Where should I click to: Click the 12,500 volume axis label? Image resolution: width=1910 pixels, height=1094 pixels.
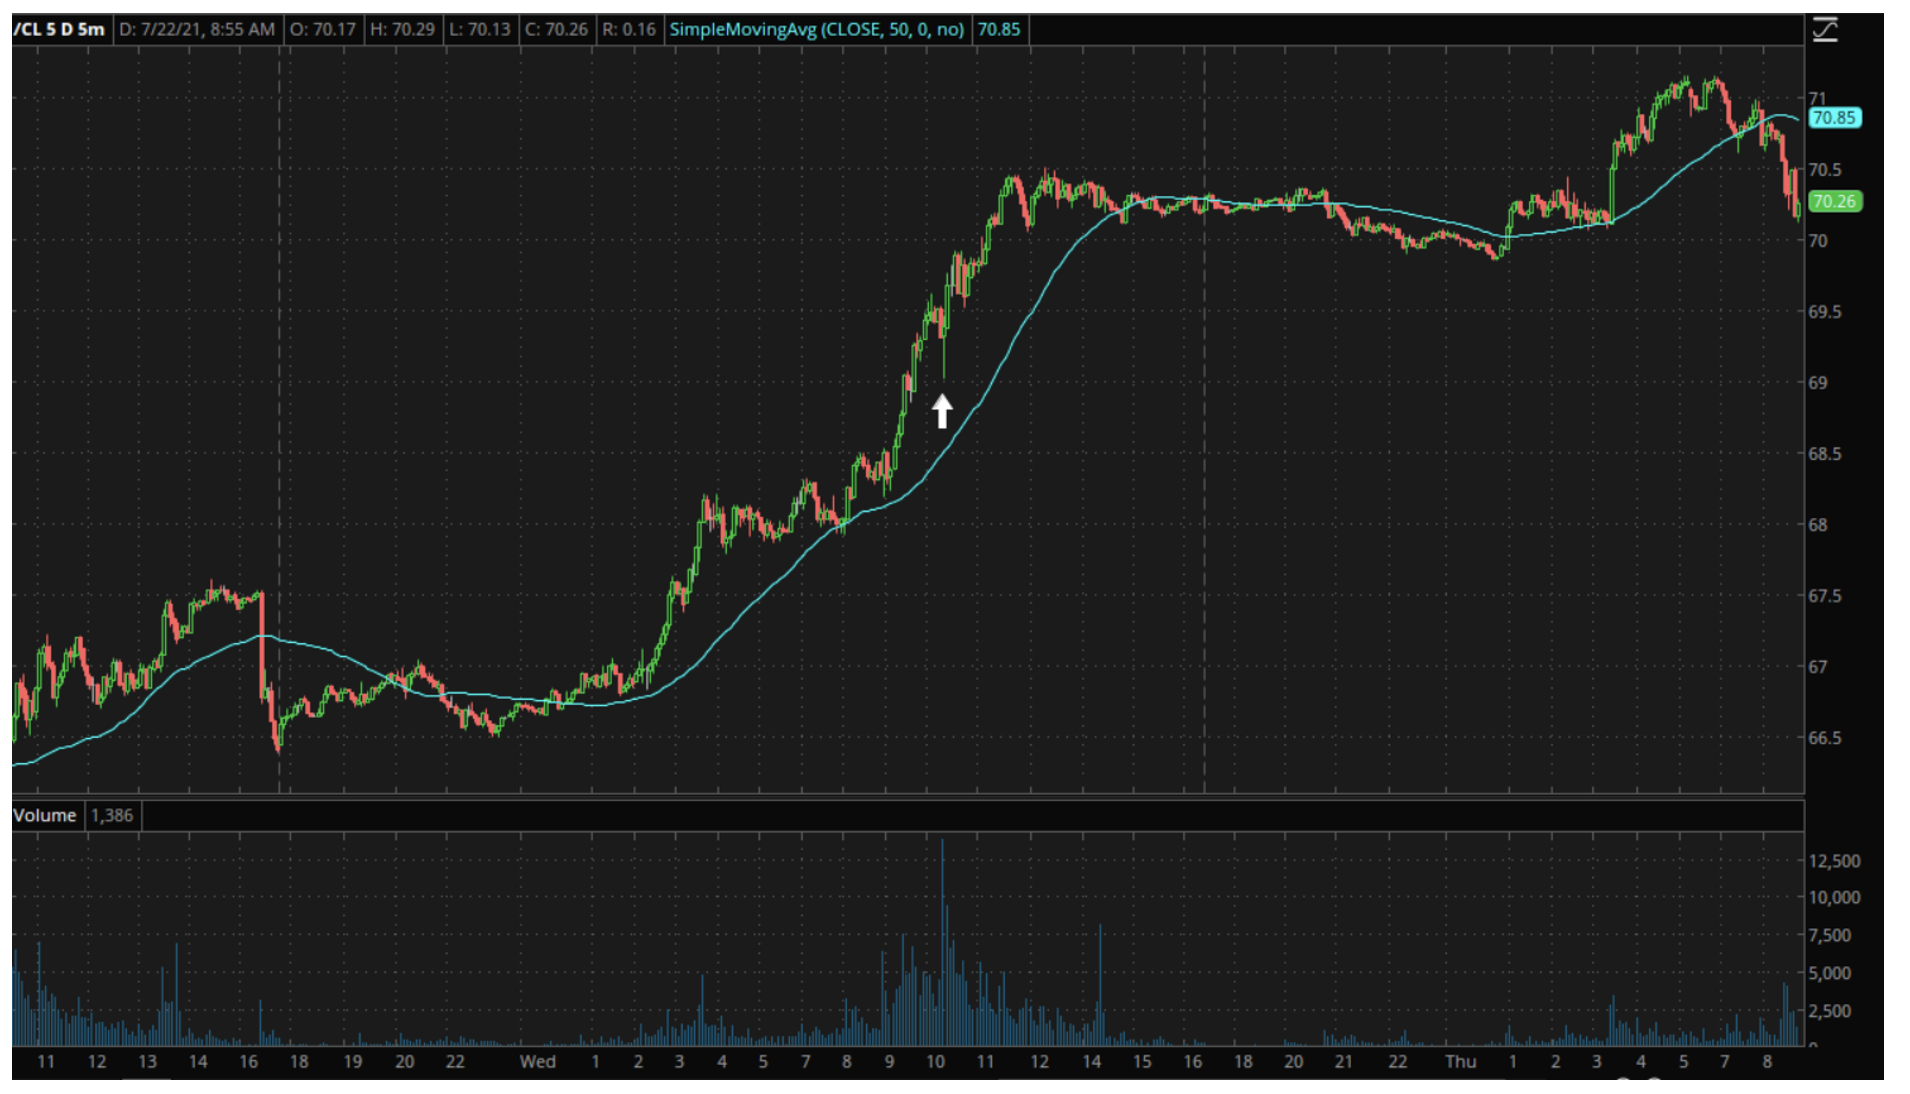coord(1834,861)
